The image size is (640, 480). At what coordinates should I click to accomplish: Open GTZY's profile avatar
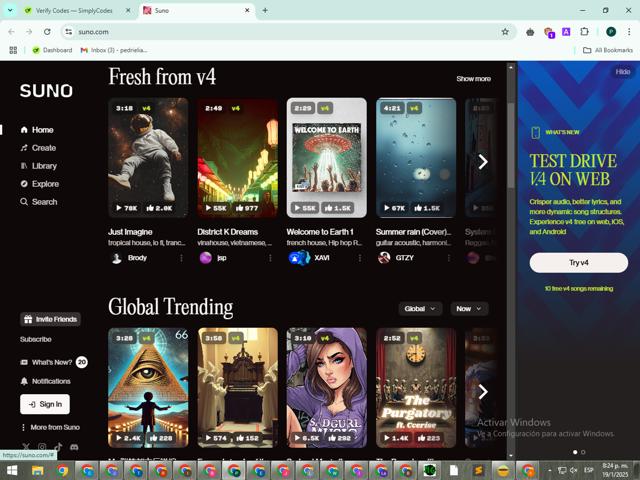(x=384, y=258)
